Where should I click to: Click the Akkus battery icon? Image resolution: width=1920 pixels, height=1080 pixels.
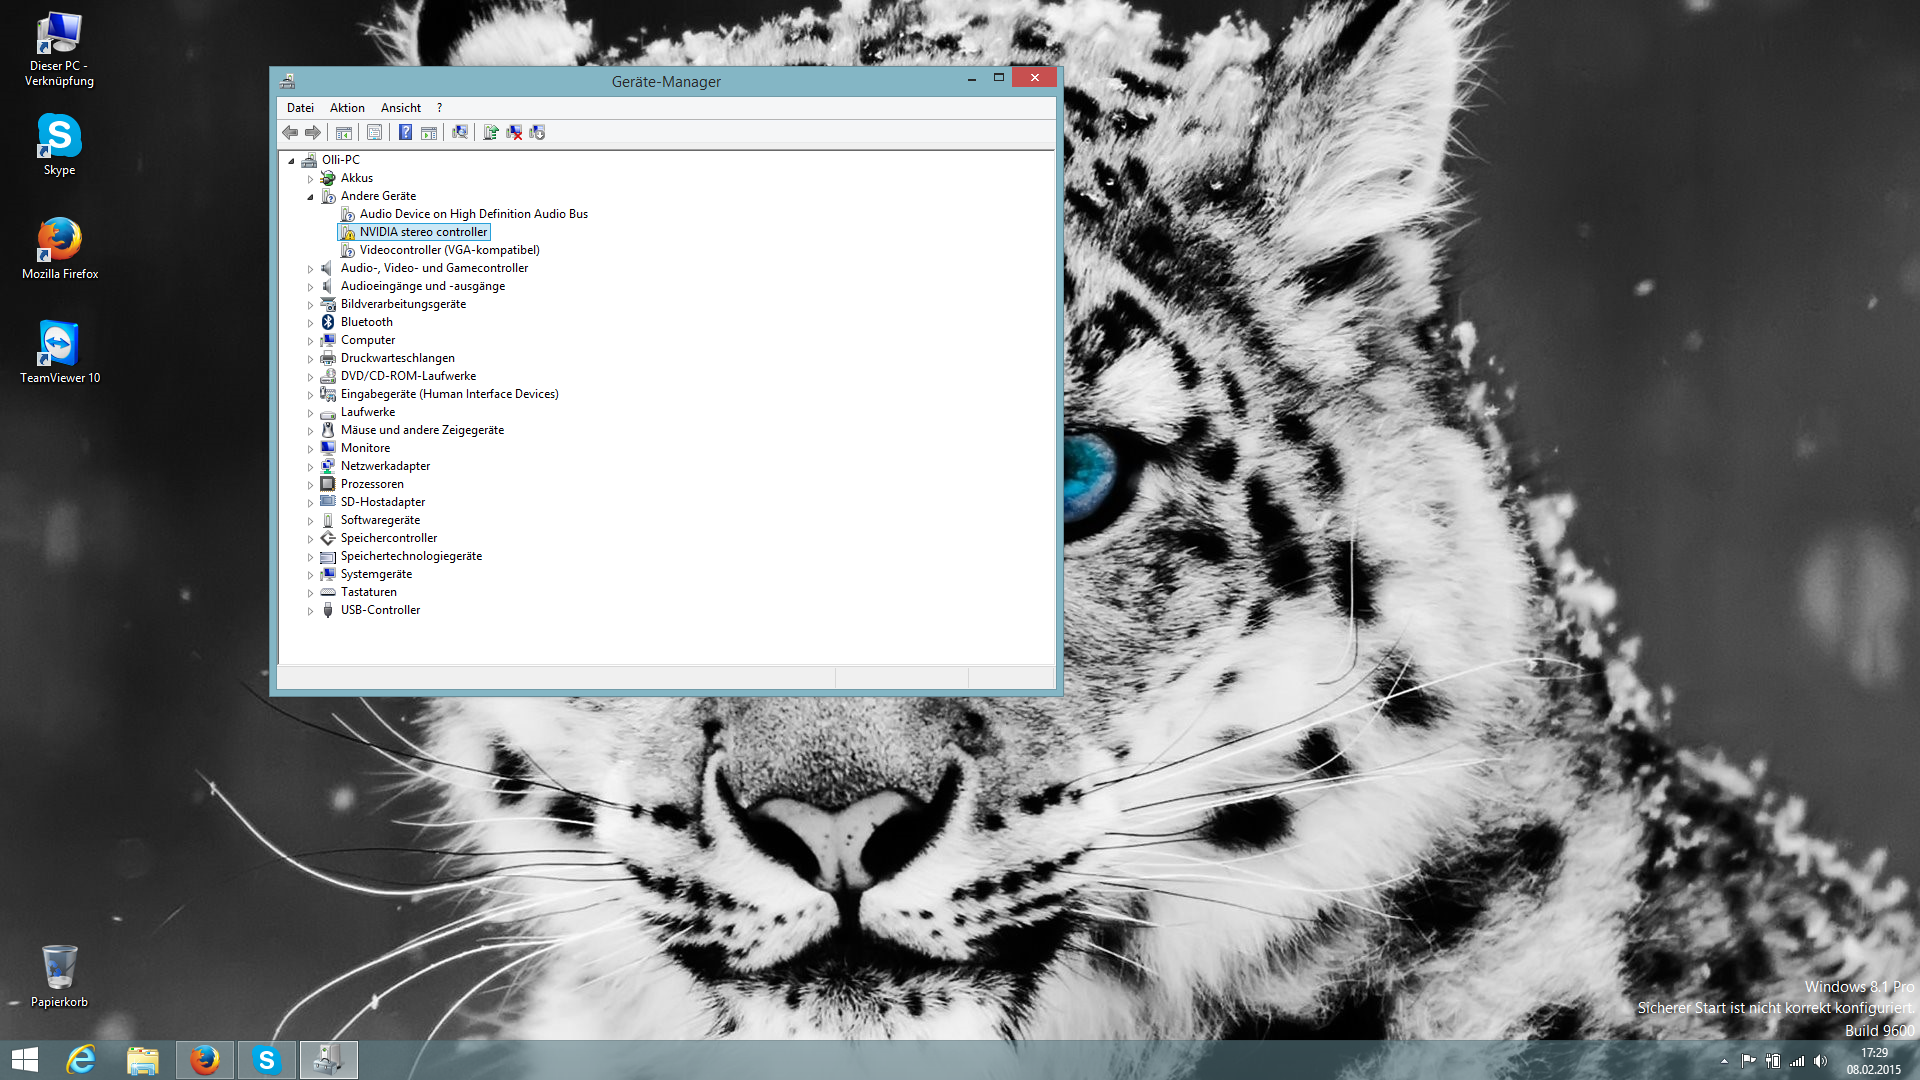[328, 178]
